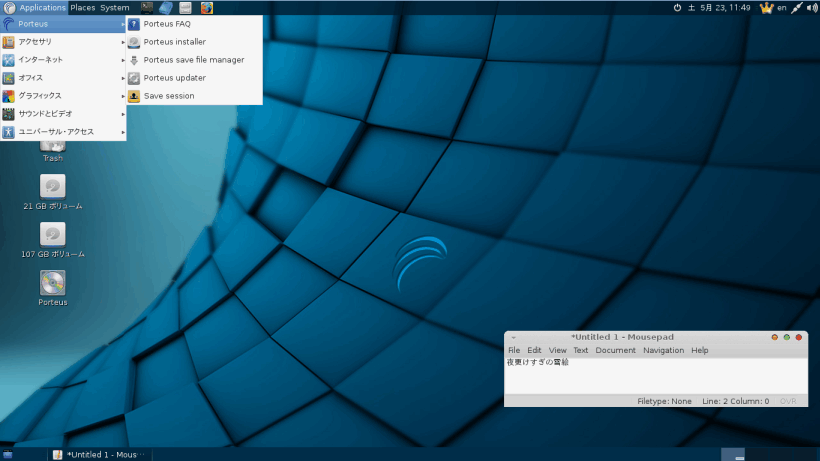Open the blue file manager launcher icon
The height and width of the screenshot is (461, 820).
coord(166,7)
